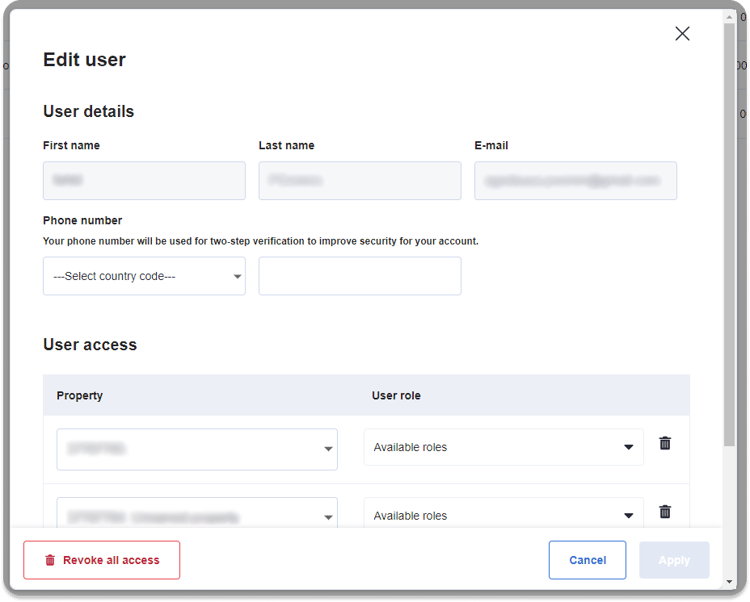Click the User access section heading

pyautogui.click(x=90, y=345)
